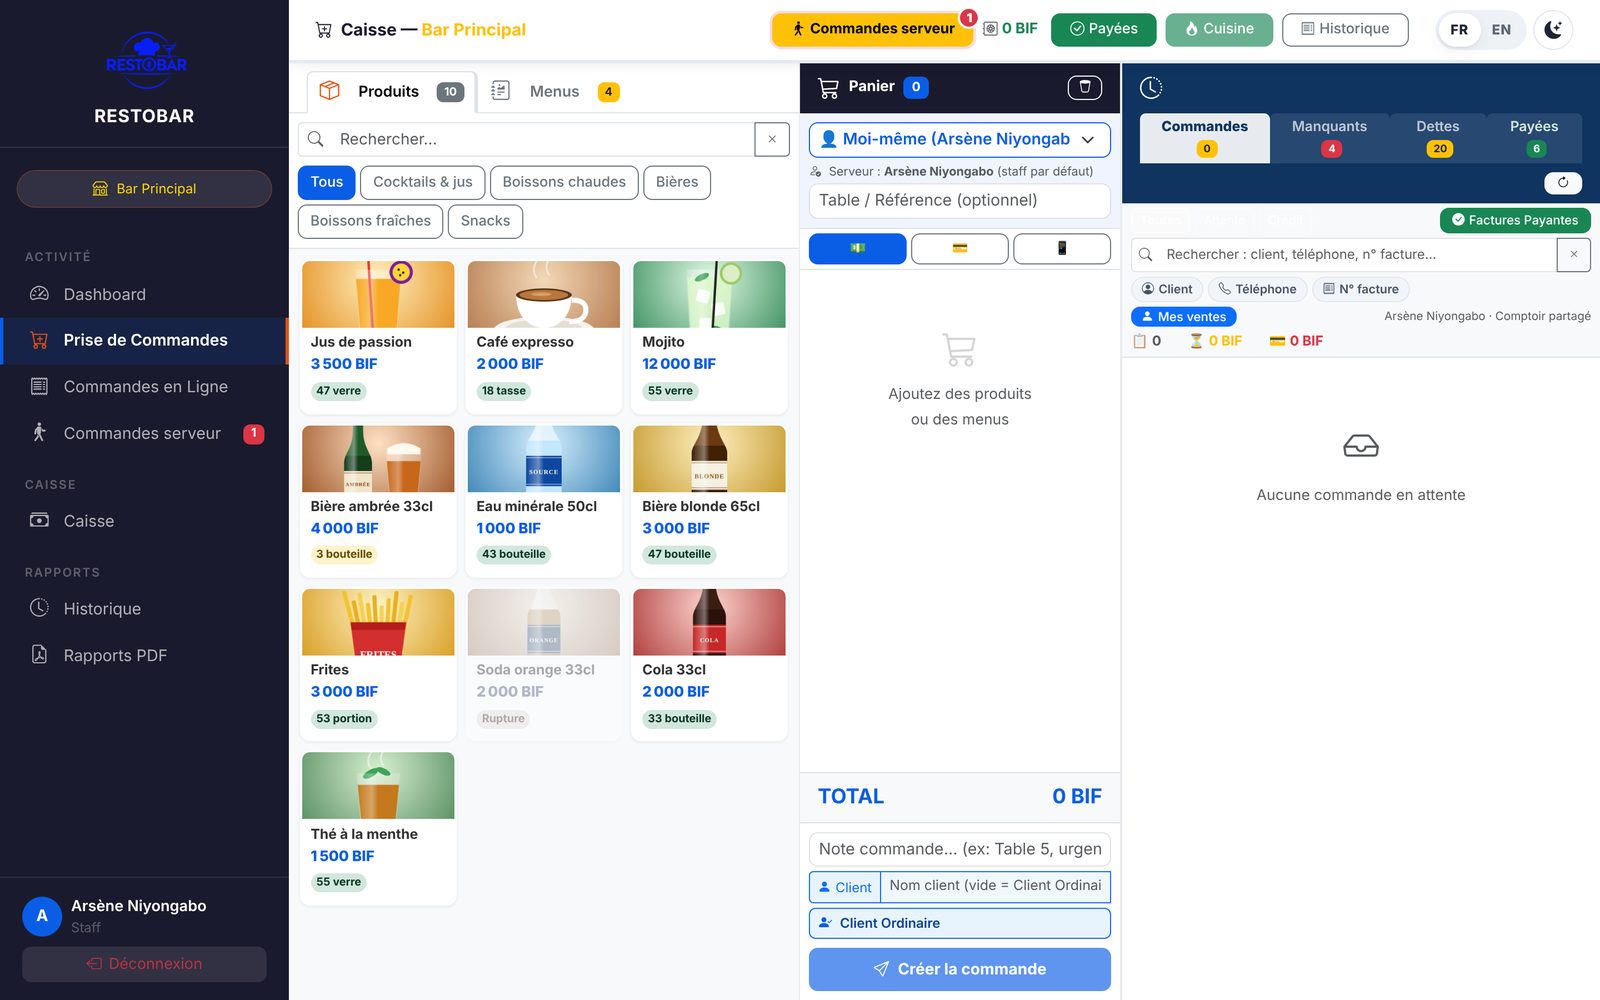This screenshot has height=1000, width=1600.
Task: Select mobile payment method icon
Action: [1062, 248]
